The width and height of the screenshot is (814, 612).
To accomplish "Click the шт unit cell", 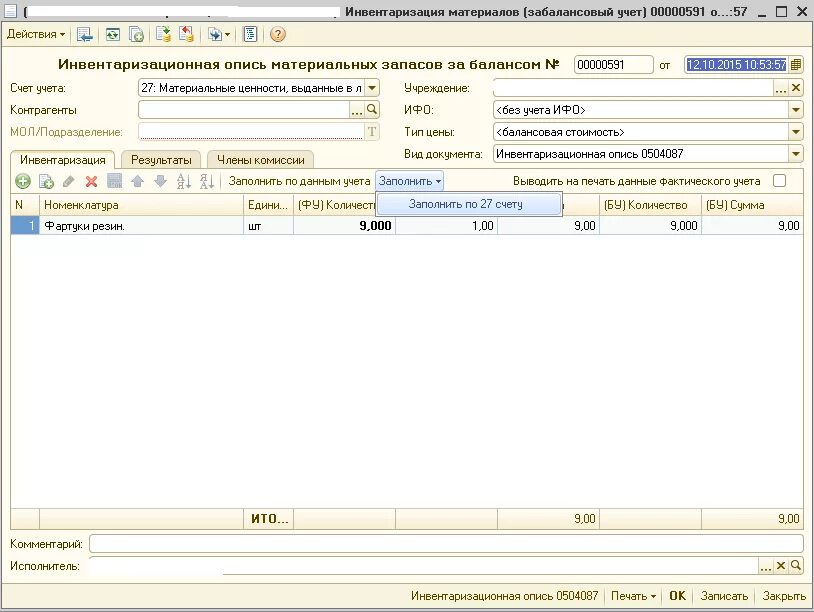I will (x=268, y=226).
